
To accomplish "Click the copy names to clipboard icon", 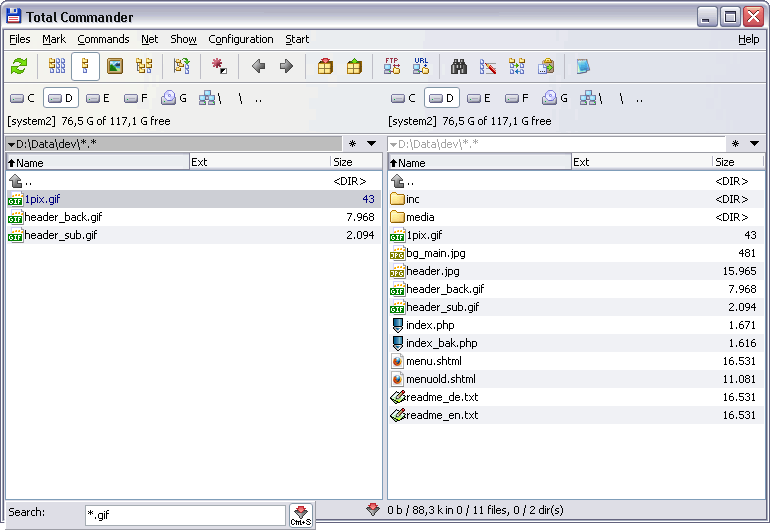I will tap(546, 66).
